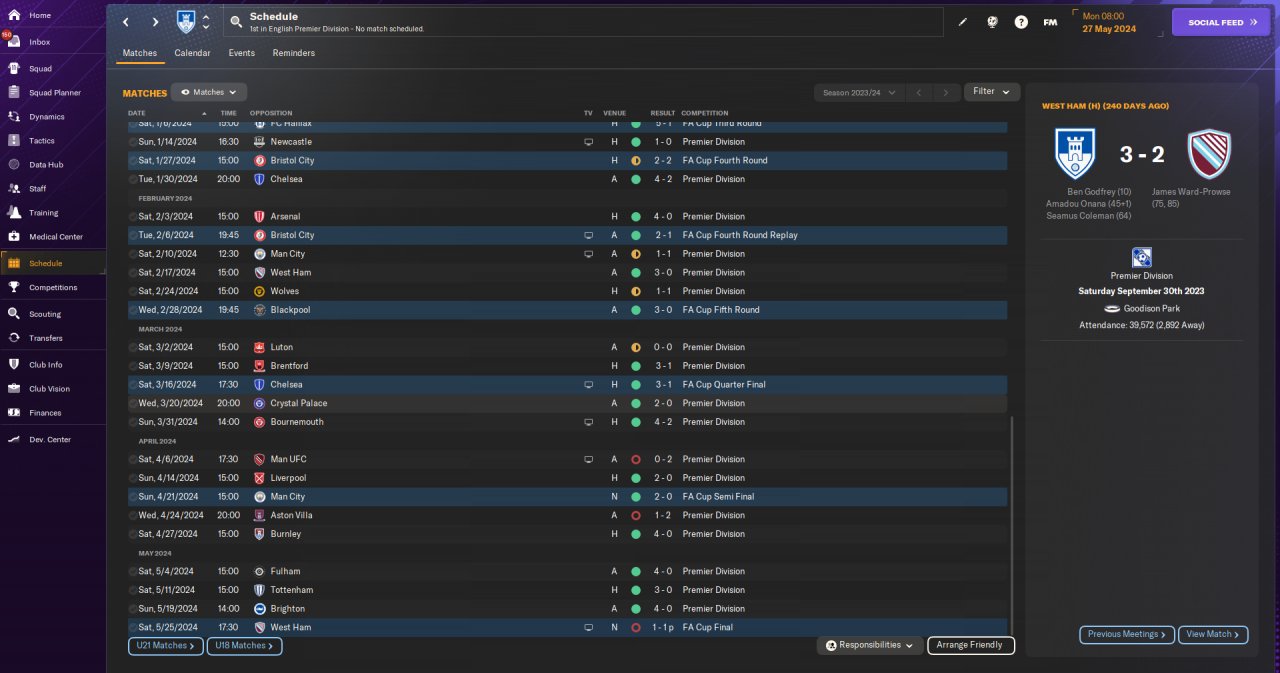Click the matches list vertical scrollbar
The width and height of the screenshot is (1280, 673).
coord(1011,525)
